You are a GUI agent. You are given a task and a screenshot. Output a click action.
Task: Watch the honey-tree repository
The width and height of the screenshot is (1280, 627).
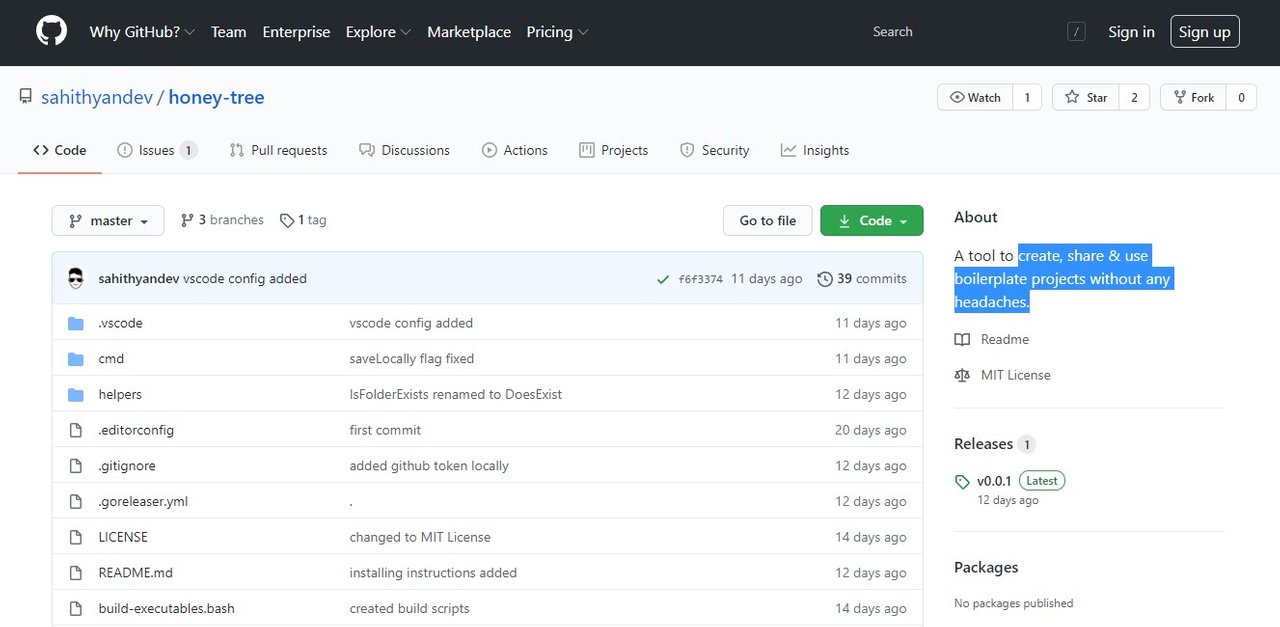tap(975, 97)
